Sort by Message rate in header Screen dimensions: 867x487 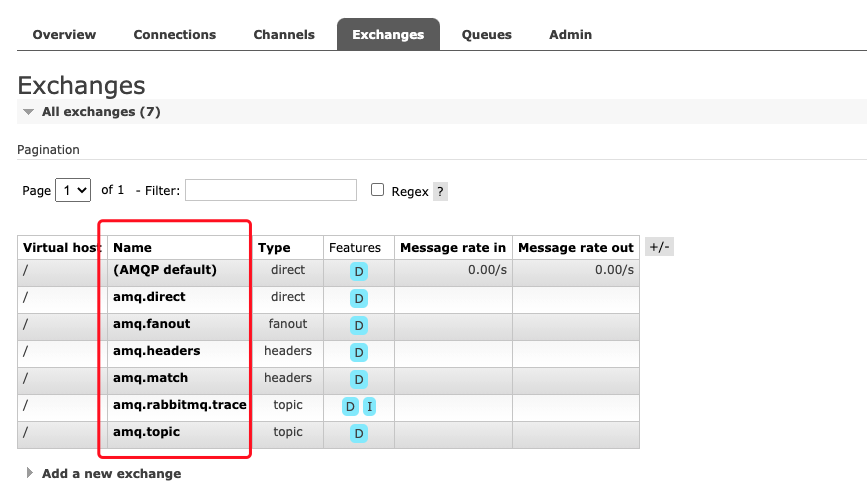pyautogui.click(x=453, y=248)
